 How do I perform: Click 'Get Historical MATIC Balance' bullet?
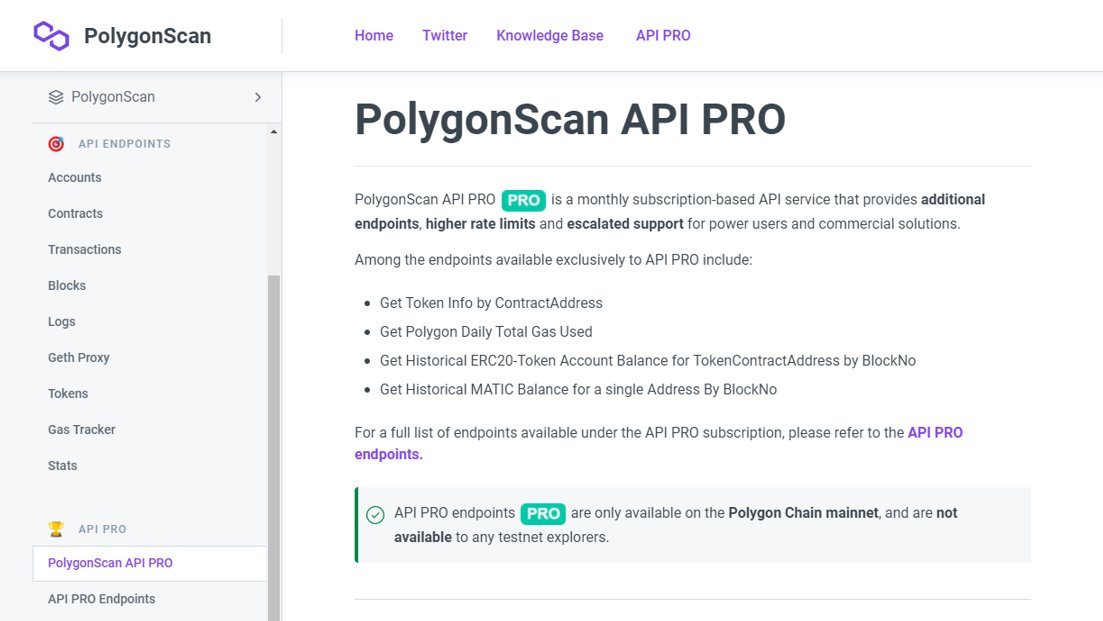click(578, 390)
